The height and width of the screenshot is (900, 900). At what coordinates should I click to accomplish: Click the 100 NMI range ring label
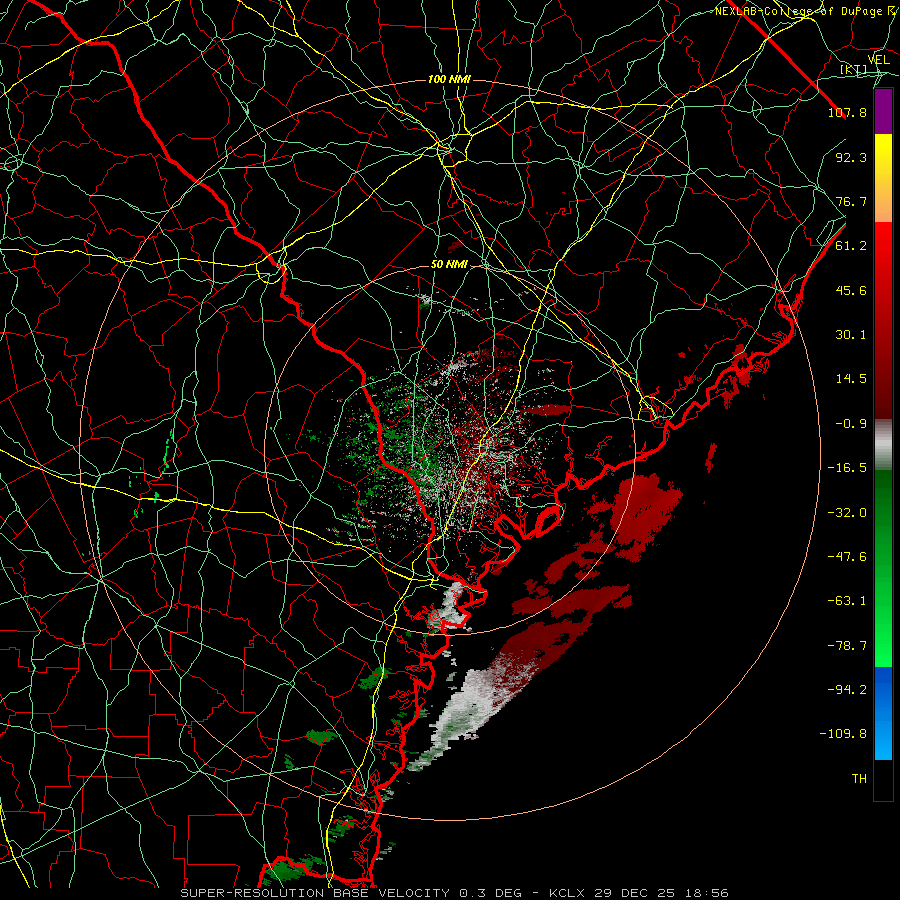(449, 79)
